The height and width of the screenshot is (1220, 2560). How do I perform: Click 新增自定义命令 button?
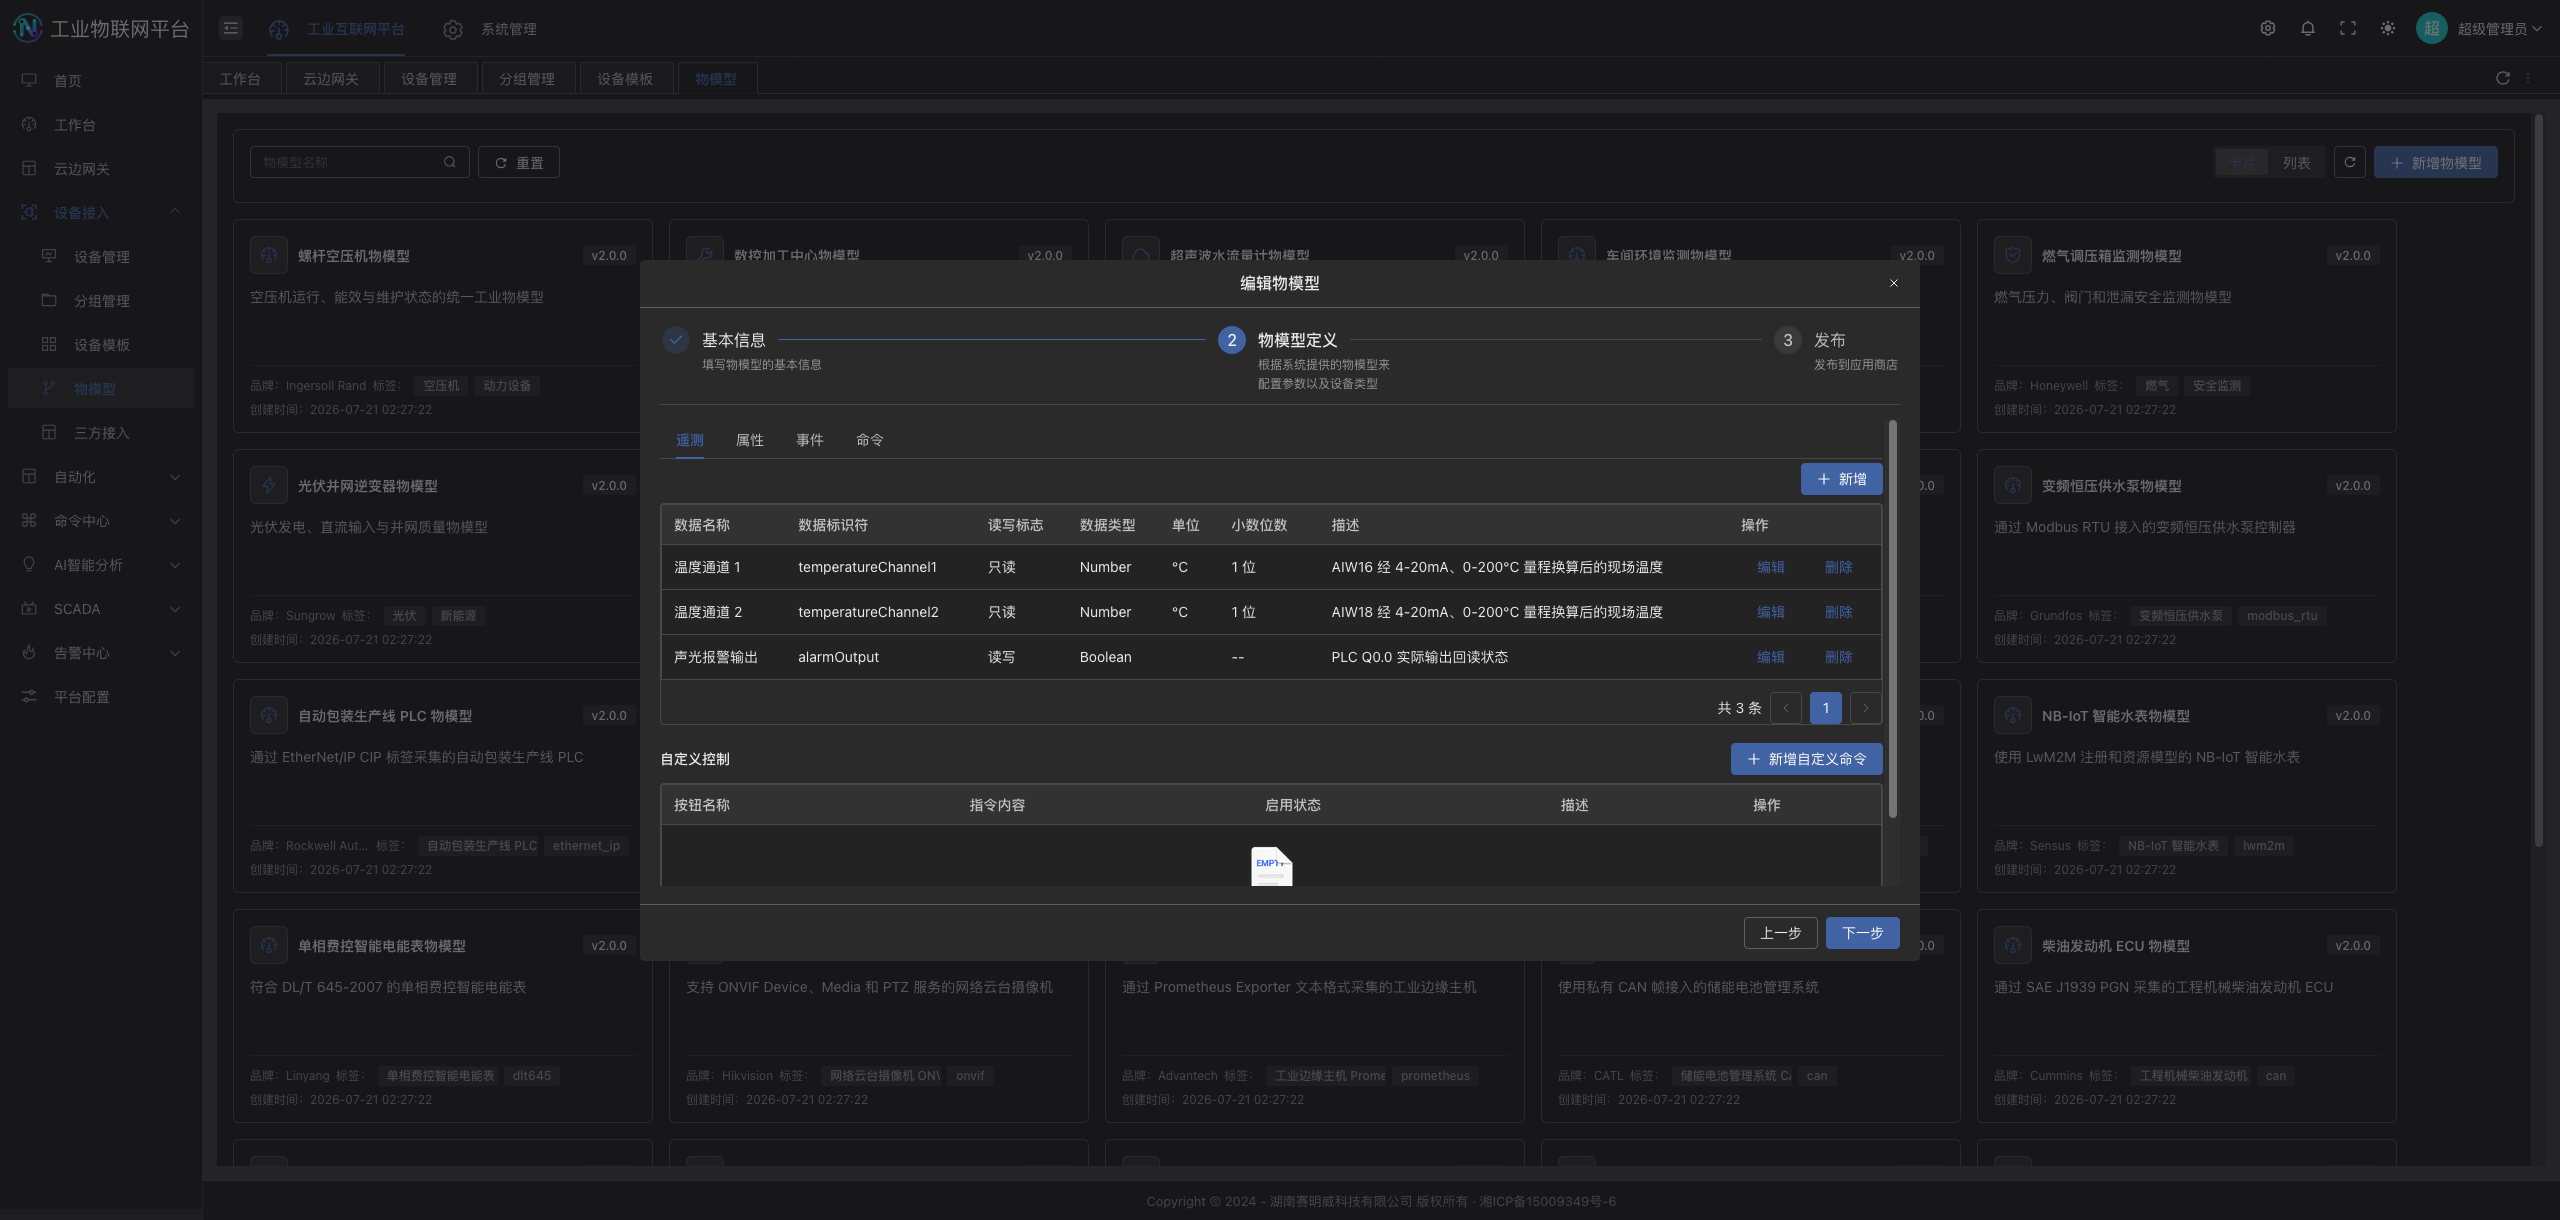(x=1806, y=759)
